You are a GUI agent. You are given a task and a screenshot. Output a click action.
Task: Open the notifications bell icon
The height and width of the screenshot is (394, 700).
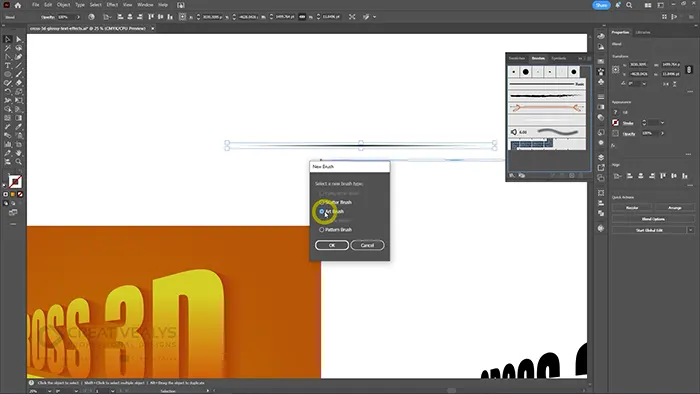pos(618,5)
